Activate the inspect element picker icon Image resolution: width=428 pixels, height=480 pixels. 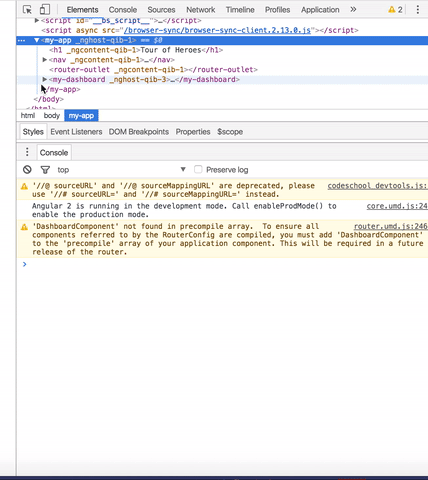click(x=27, y=9)
